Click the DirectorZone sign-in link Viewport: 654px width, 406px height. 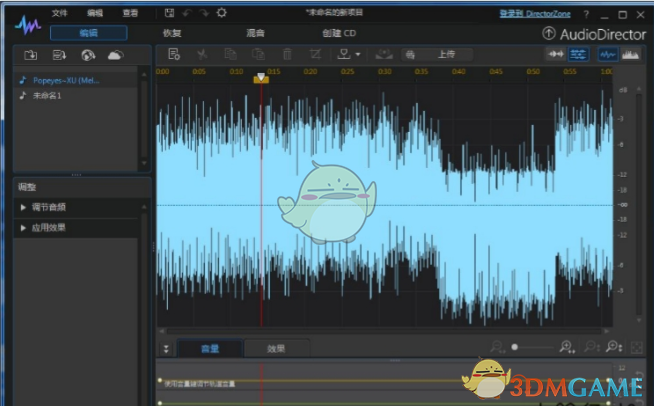tap(535, 14)
